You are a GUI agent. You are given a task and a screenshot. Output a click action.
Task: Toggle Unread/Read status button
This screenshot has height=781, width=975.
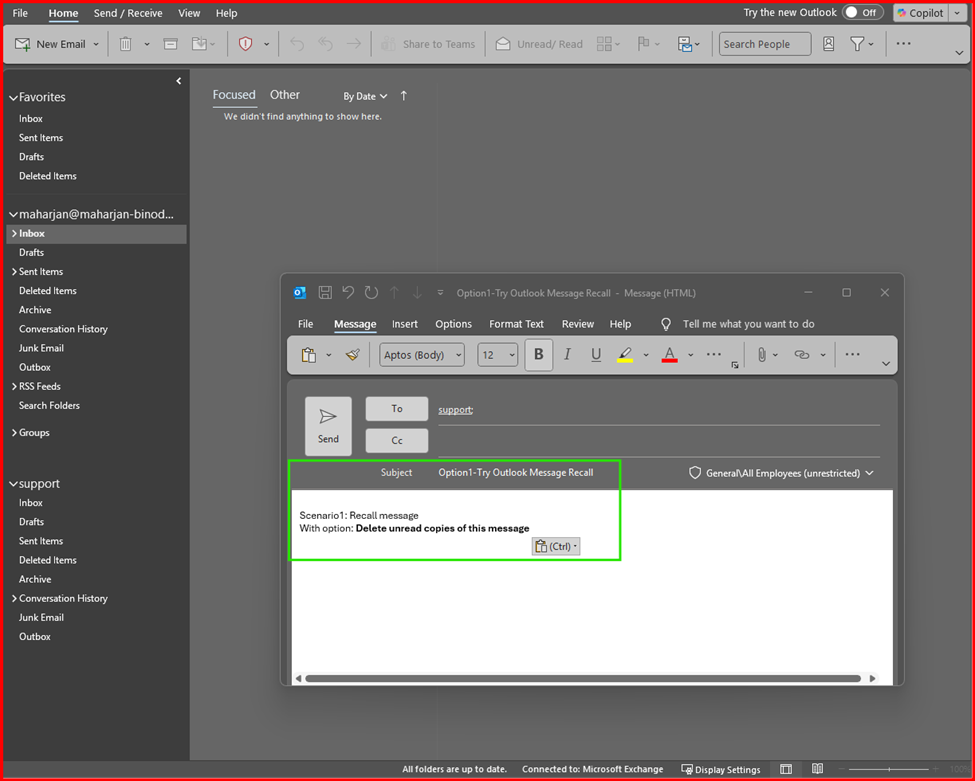tap(538, 44)
